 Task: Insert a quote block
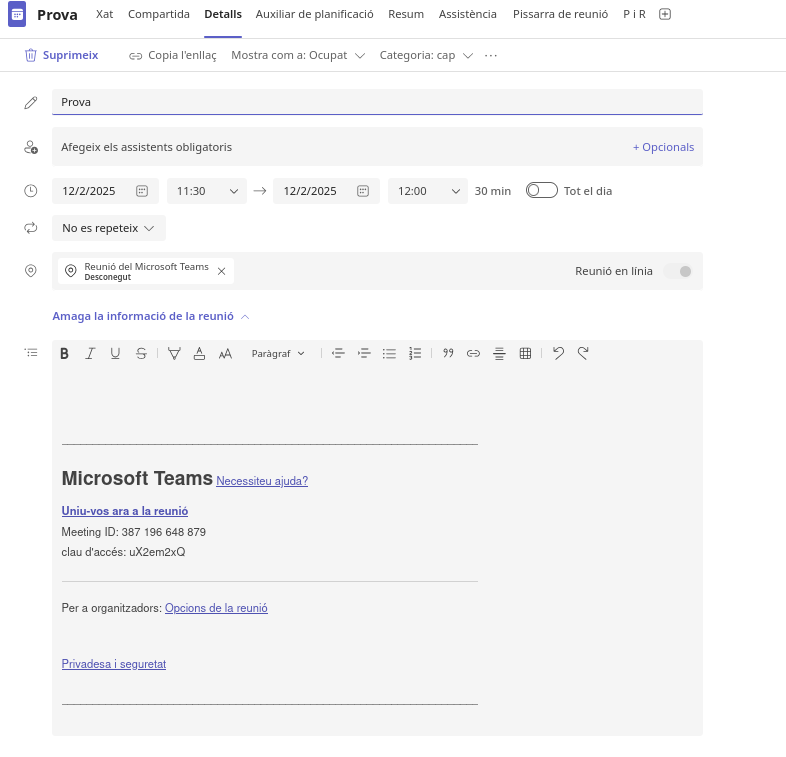pyautogui.click(x=448, y=354)
